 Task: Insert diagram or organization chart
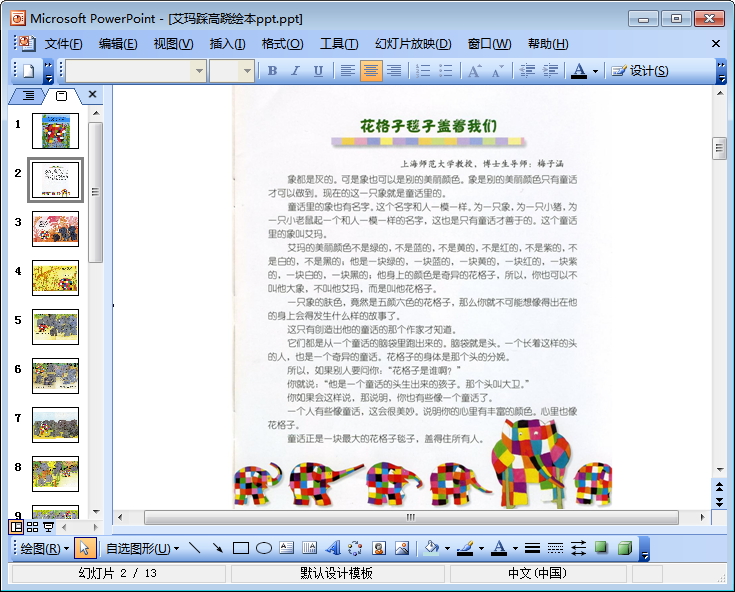(x=355, y=547)
